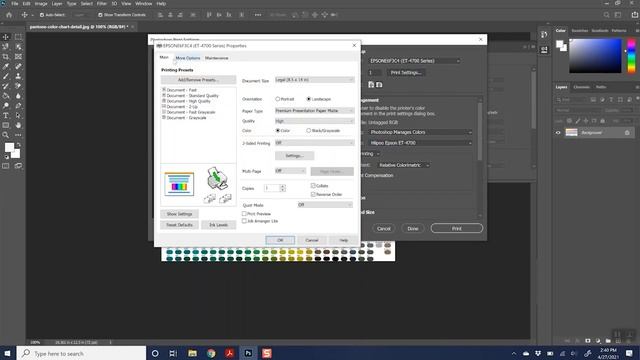Click the Search icon in options bar
Screen dimensions: 640x360
(x=607, y=15)
